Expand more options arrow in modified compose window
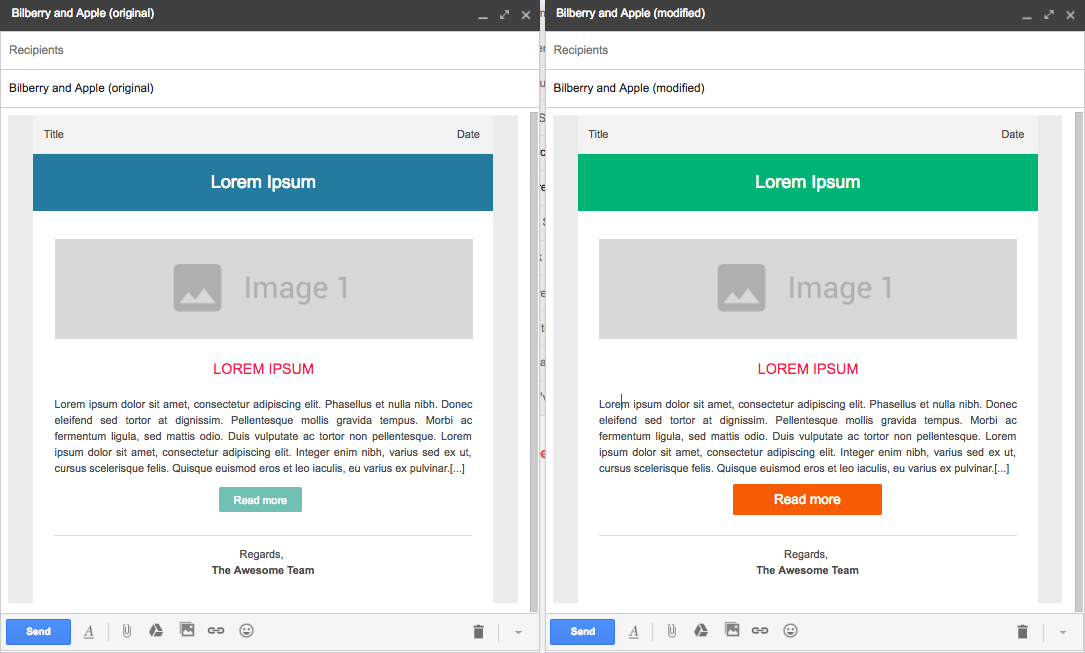This screenshot has width=1085, height=653. coord(1062,632)
